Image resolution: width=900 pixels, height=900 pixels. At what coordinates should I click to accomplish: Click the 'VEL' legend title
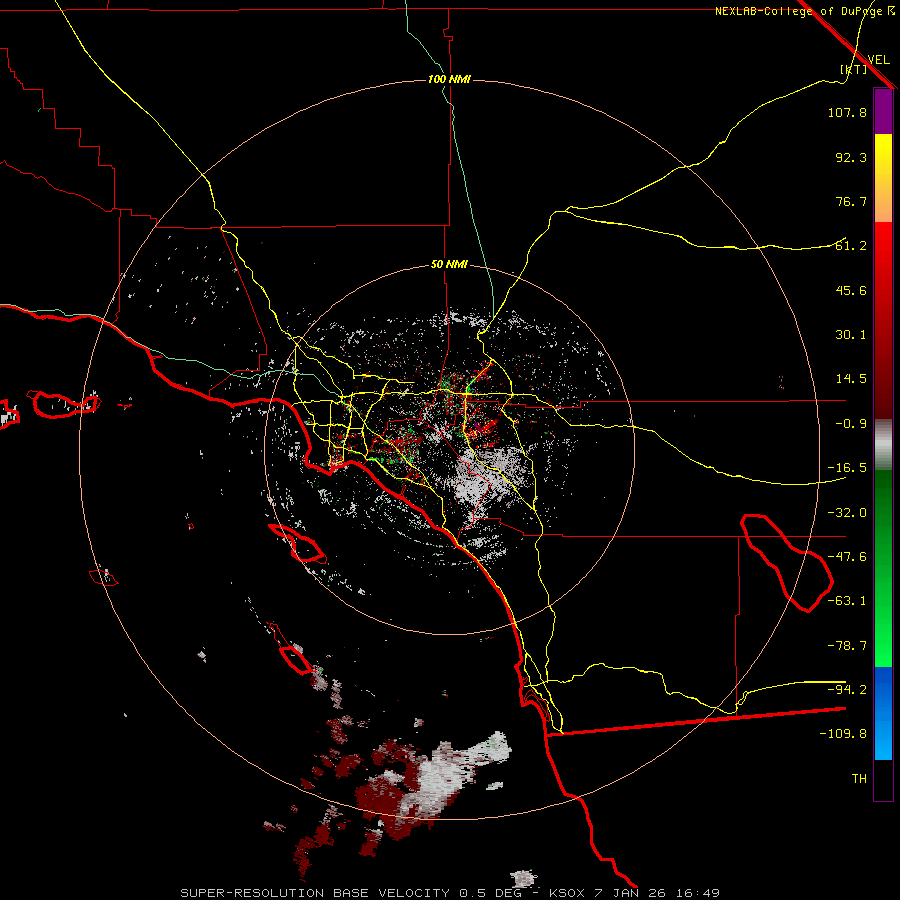click(878, 60)
